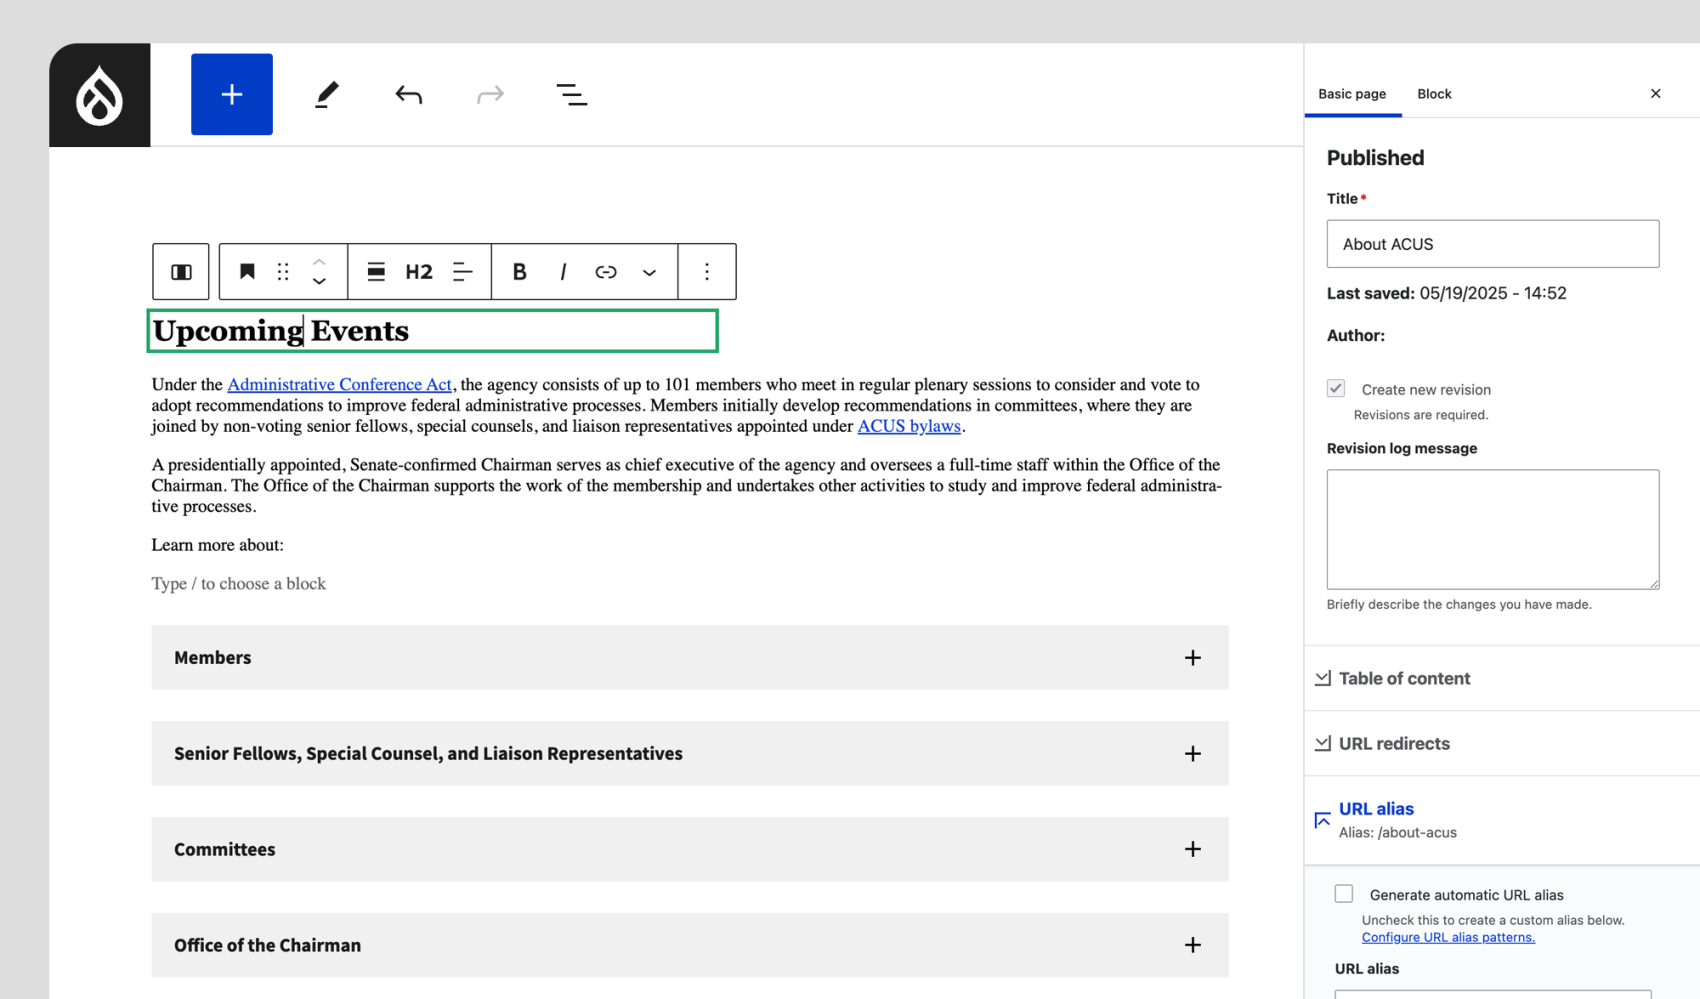
Task: Edit the Title field About ACUS
Action: [1492, 244]
